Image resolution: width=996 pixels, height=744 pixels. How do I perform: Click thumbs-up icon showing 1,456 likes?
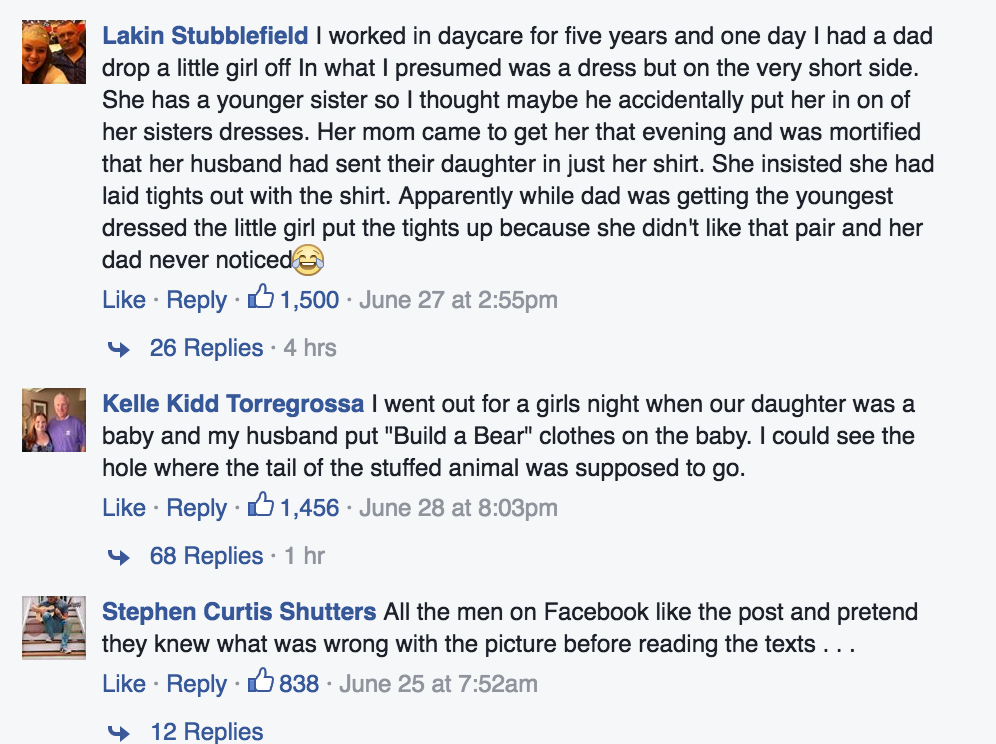pyautogui.click(x=261, y=506)
